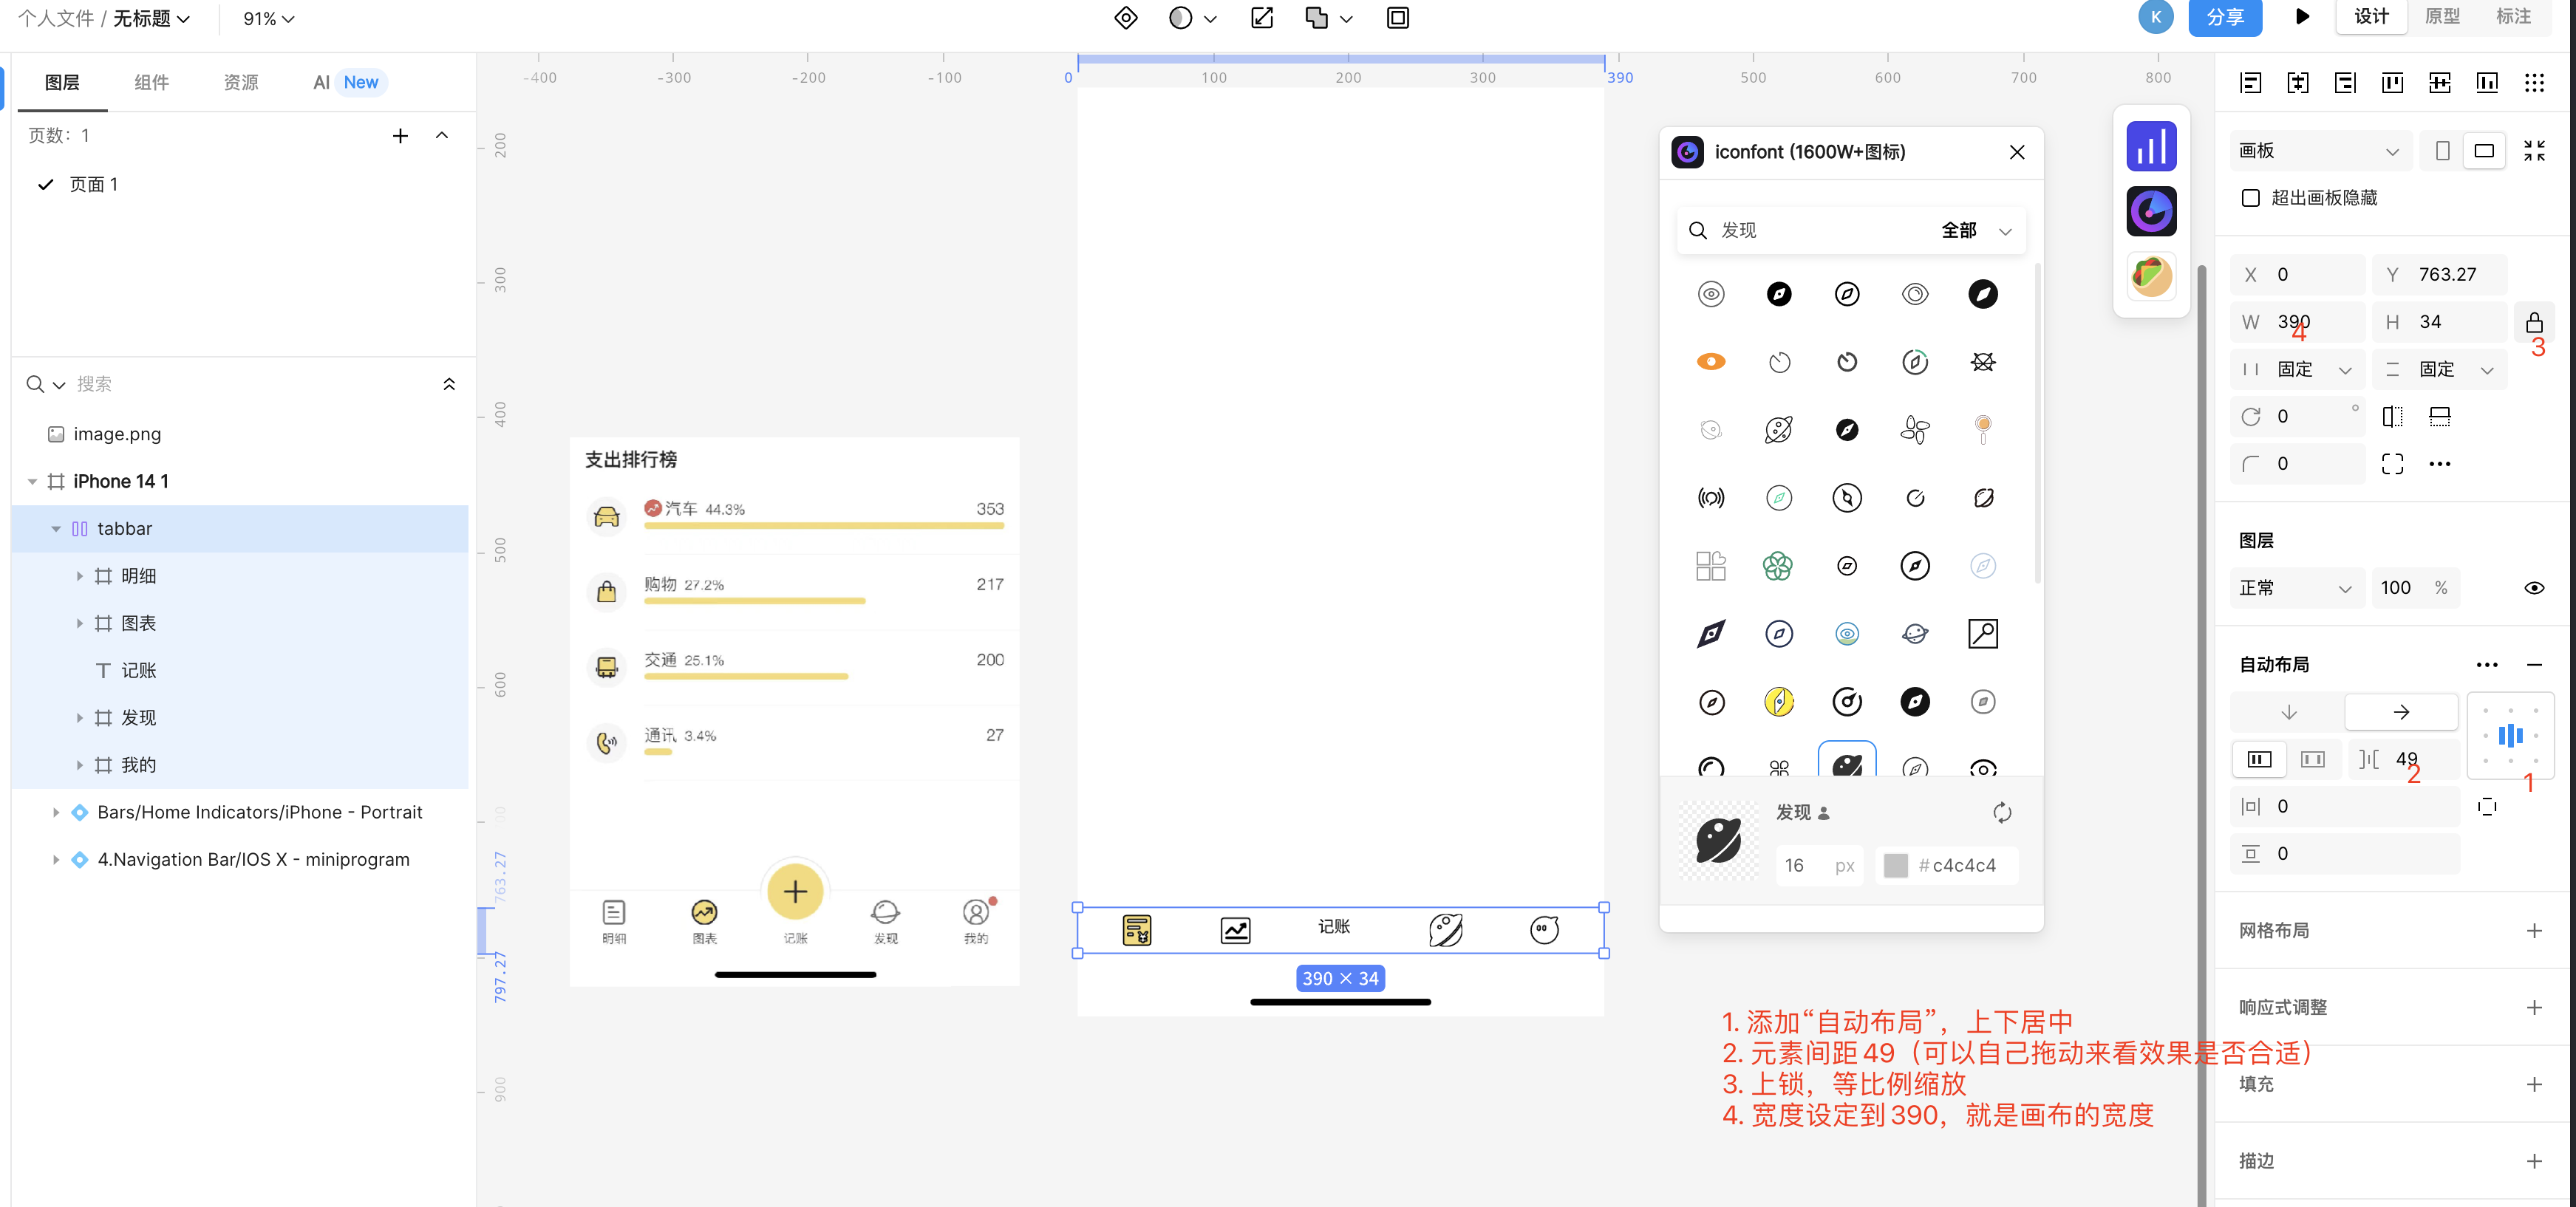
Task: Collapse the tabbar layer group
Action: pos(56,529)
